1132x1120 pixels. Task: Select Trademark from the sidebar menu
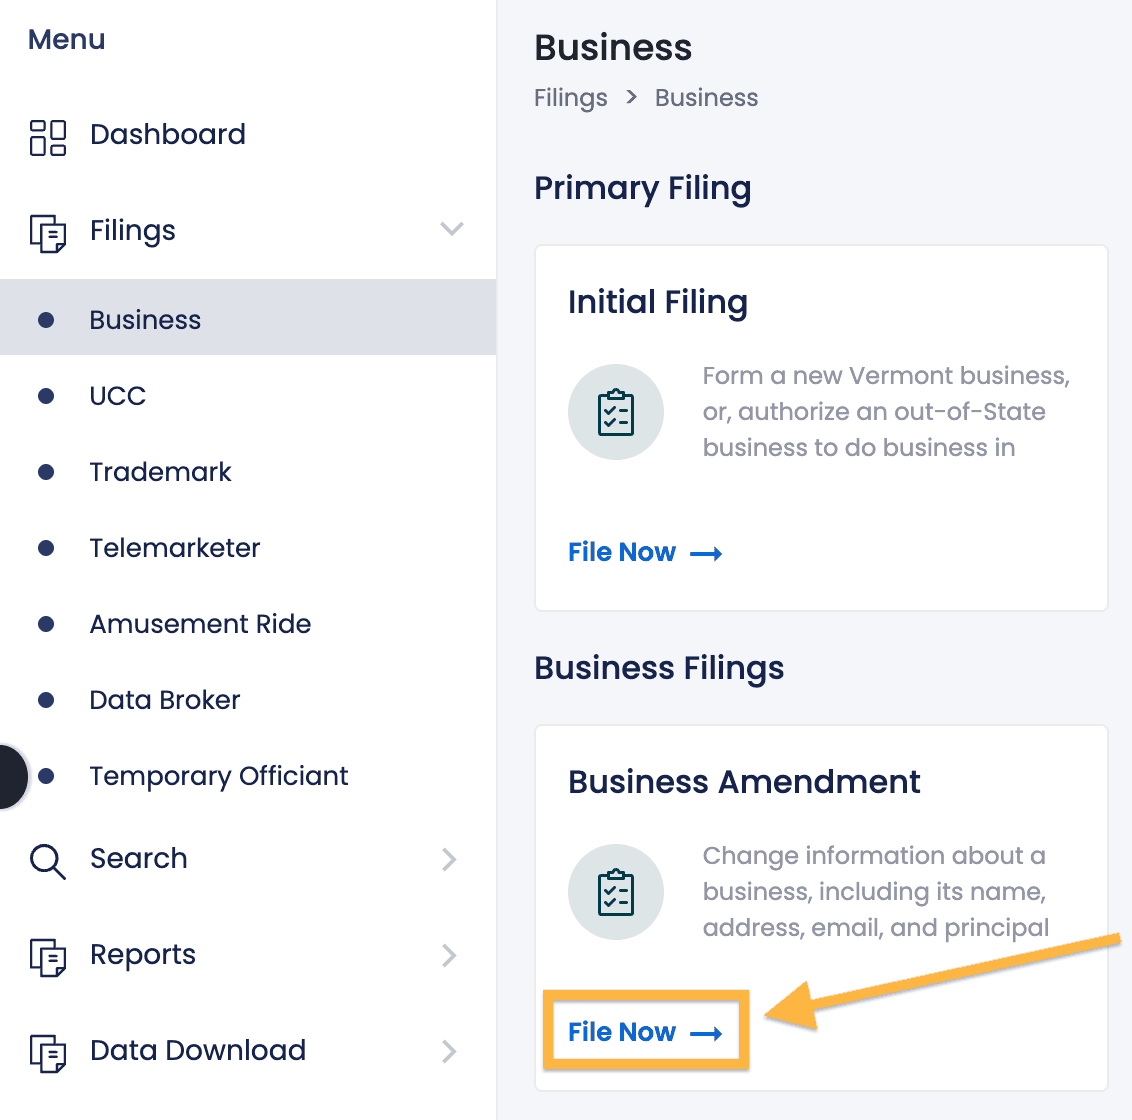160,471
